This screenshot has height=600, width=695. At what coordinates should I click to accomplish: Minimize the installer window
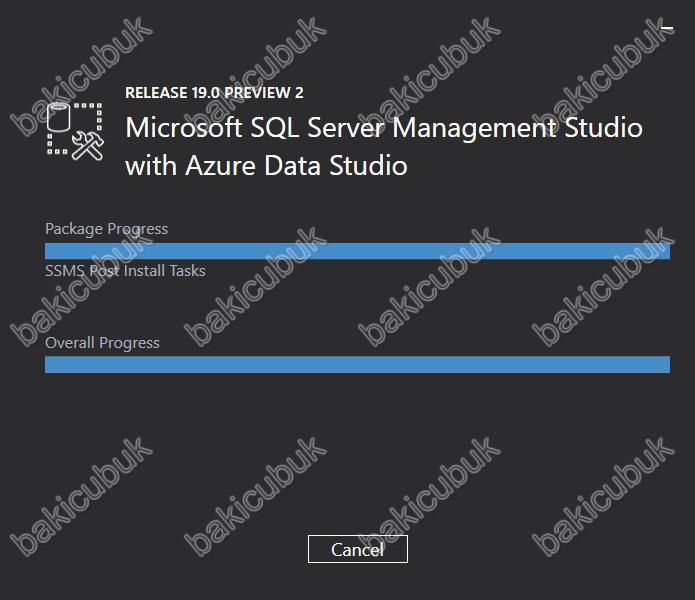[x=667, y=28]
